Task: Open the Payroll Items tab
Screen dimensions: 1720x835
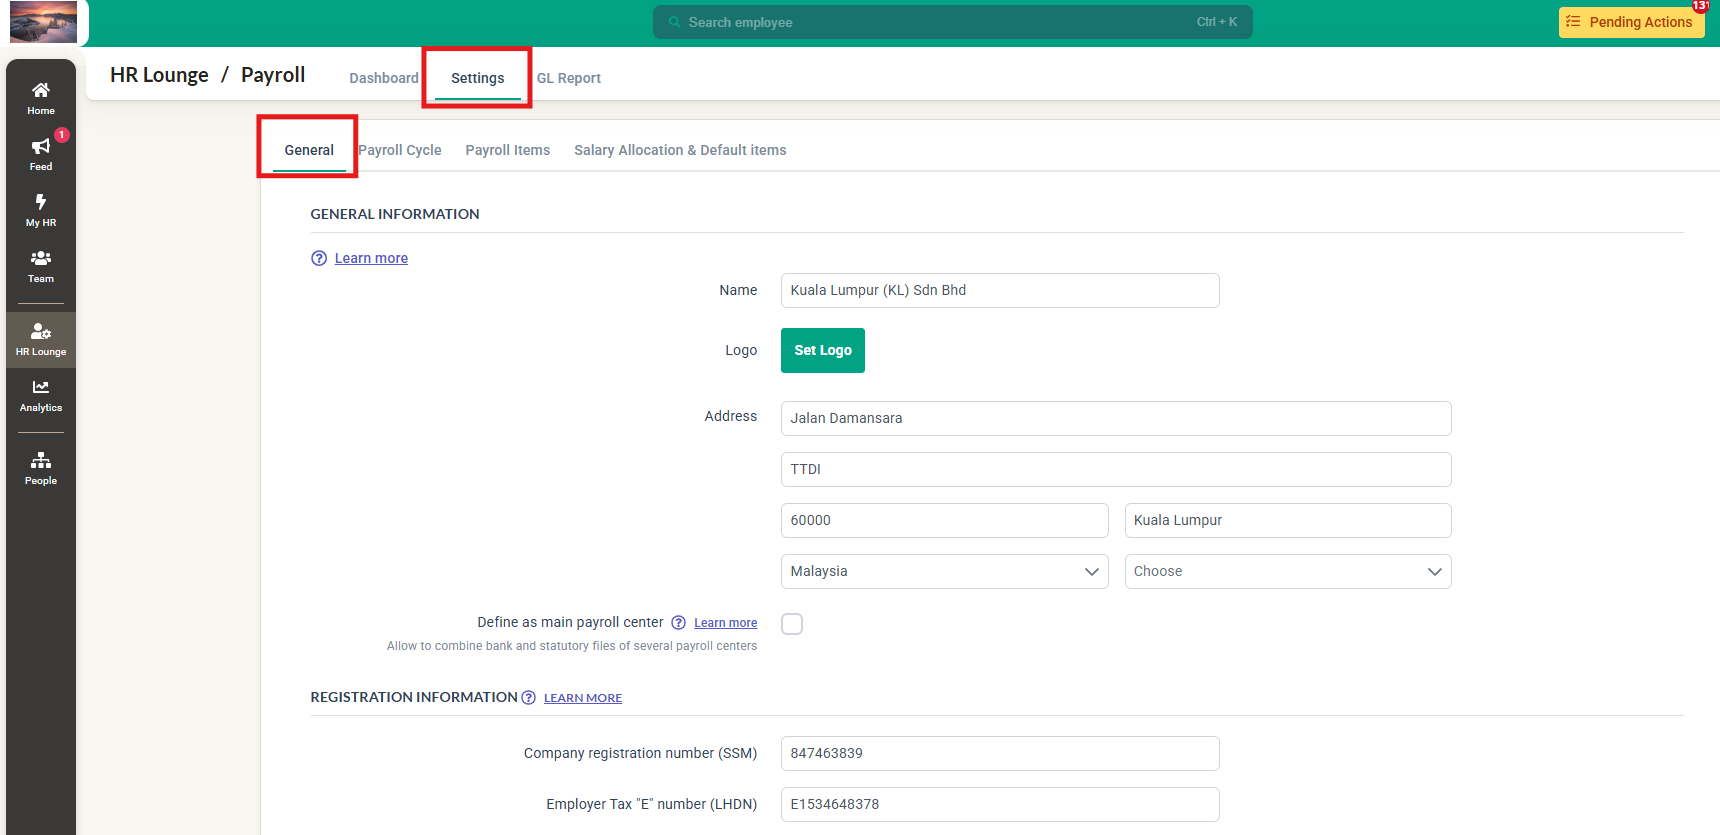Action: tap(507, 150)
